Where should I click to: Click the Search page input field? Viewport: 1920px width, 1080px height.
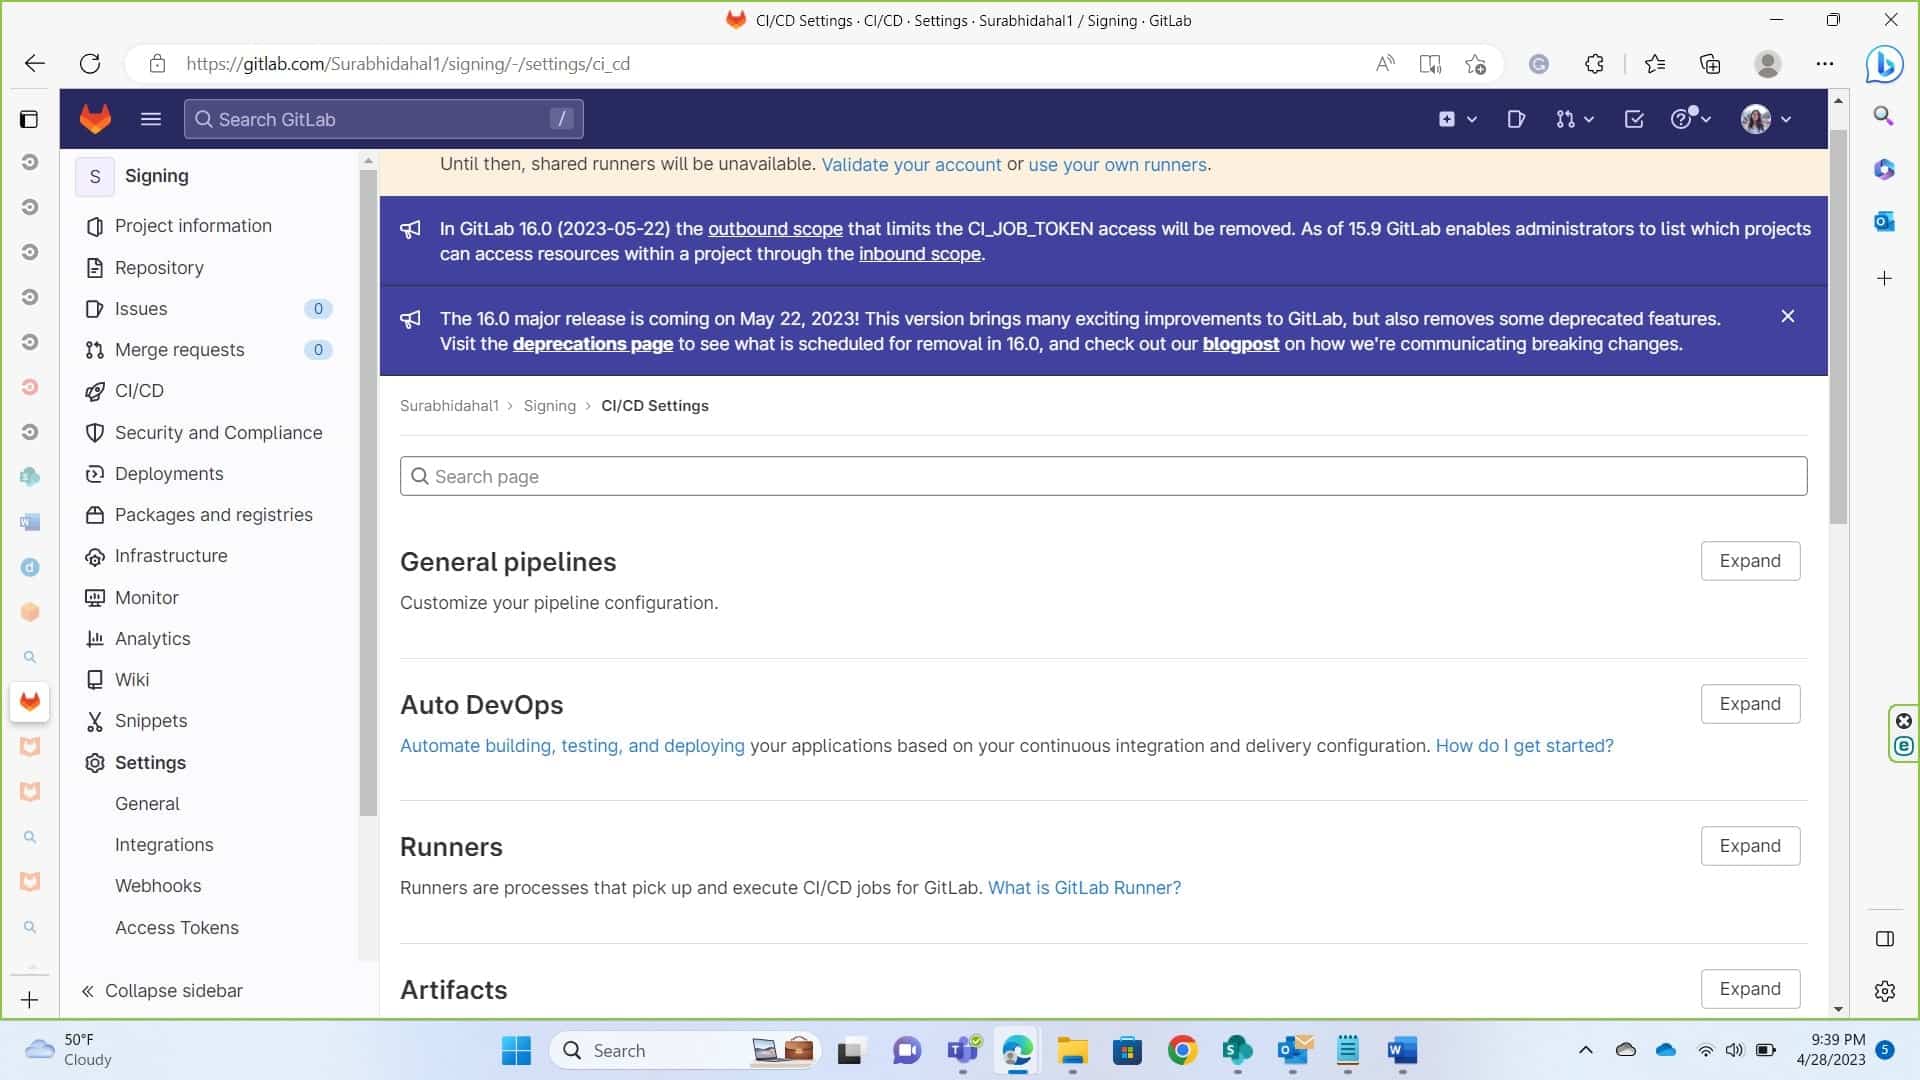pyautogui.click(x=1103, y=477)
